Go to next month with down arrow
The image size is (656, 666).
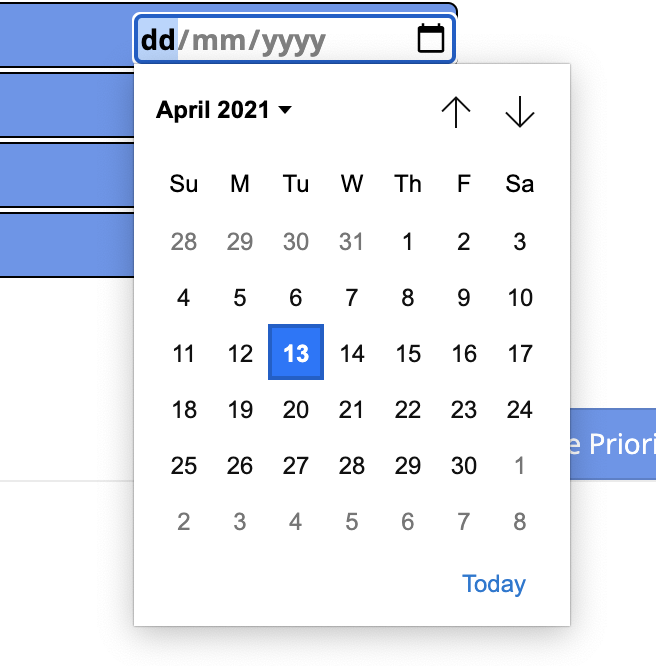(520, 112)
